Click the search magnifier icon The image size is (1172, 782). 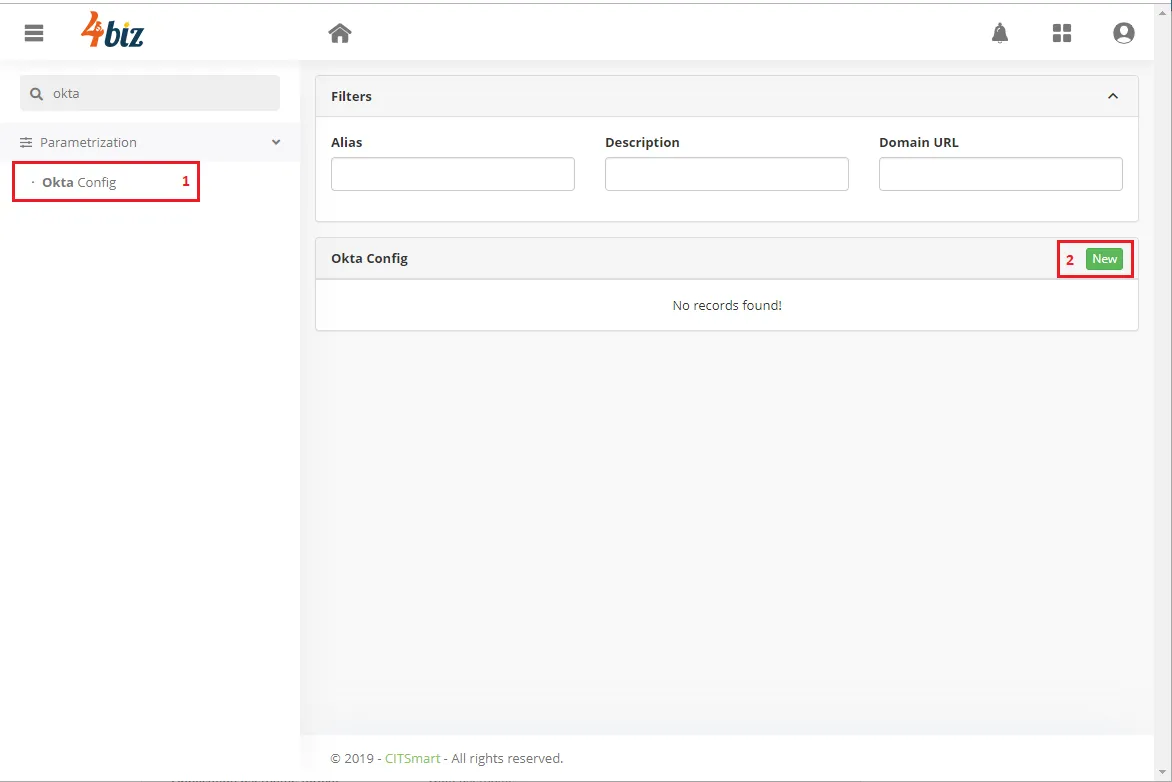click(x=36, y=93)
